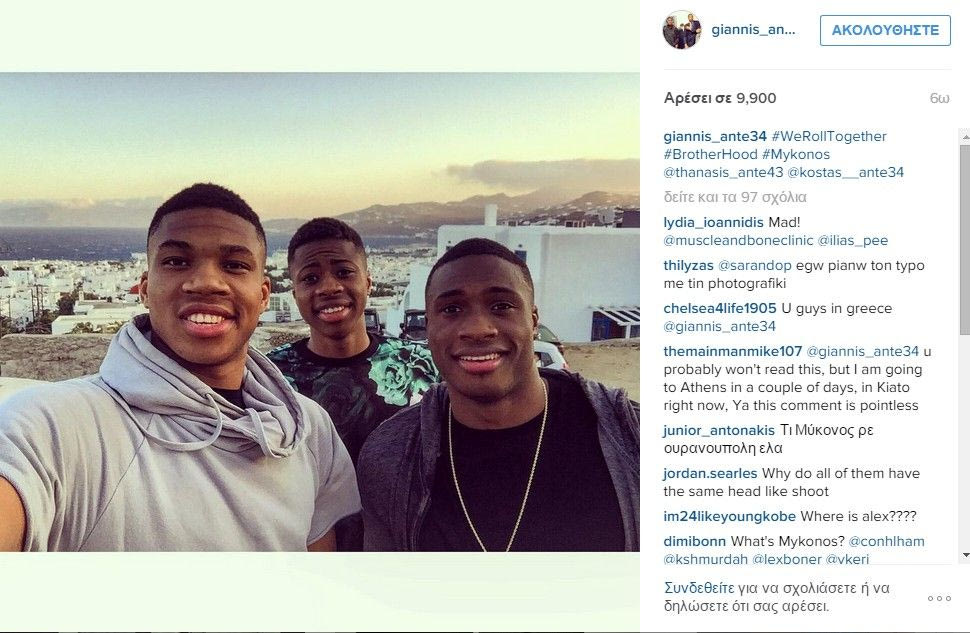970x633 pixels.
Task: Click the comments scrollbar thumb
Action: click(964, 240)
